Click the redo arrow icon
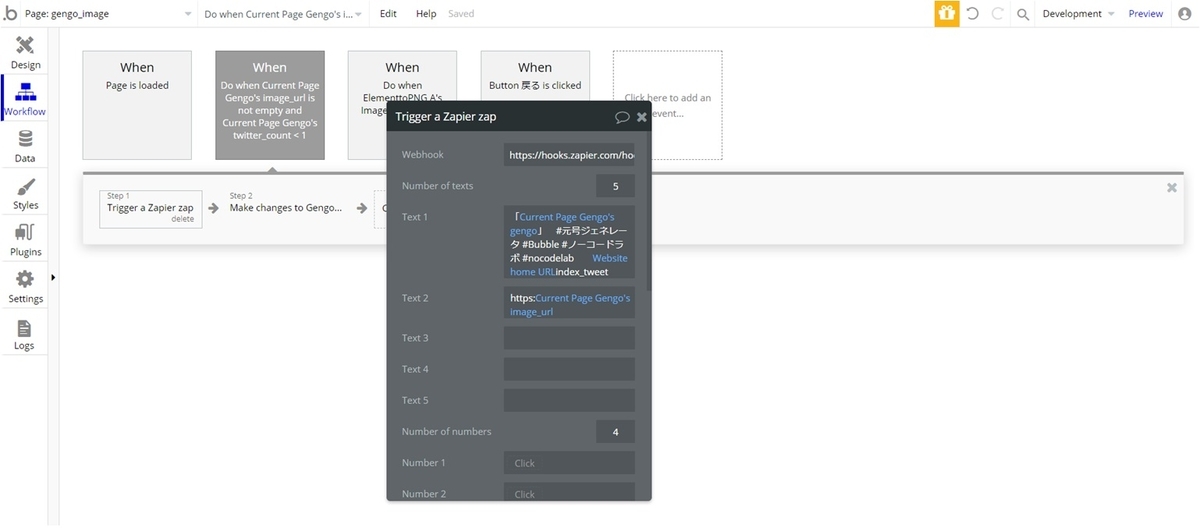 click(997, 14)
